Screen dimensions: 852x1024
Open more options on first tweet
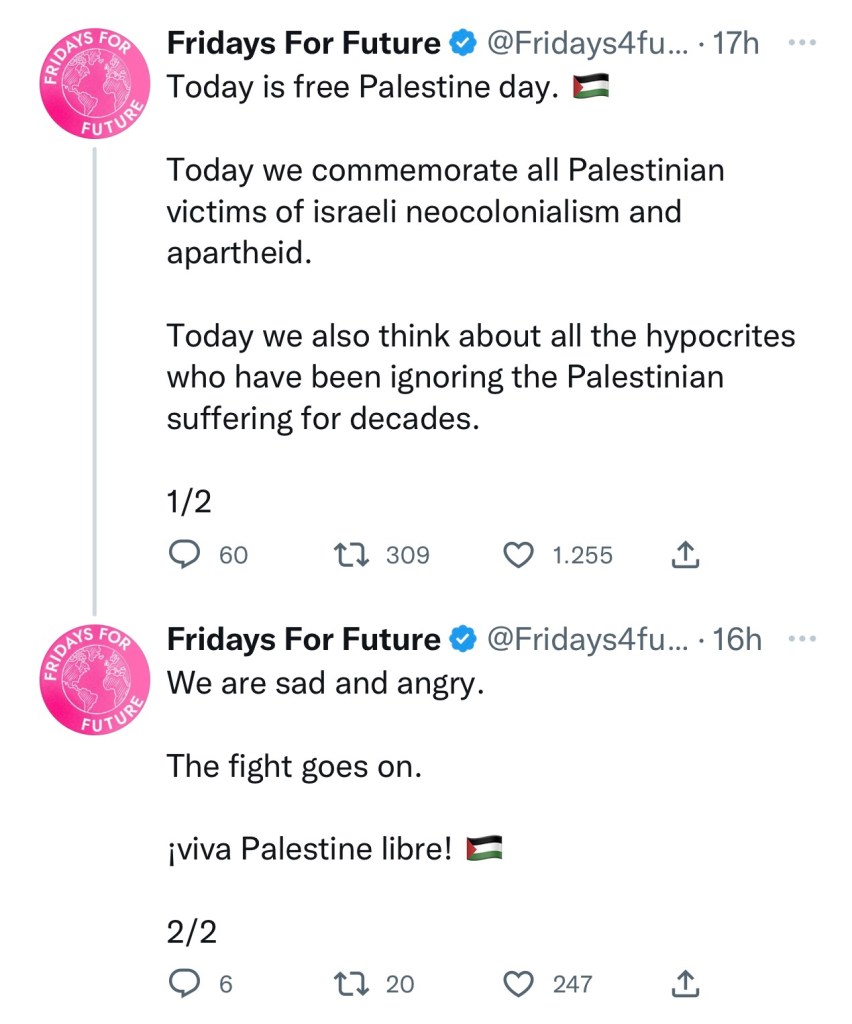click(803, 43)
